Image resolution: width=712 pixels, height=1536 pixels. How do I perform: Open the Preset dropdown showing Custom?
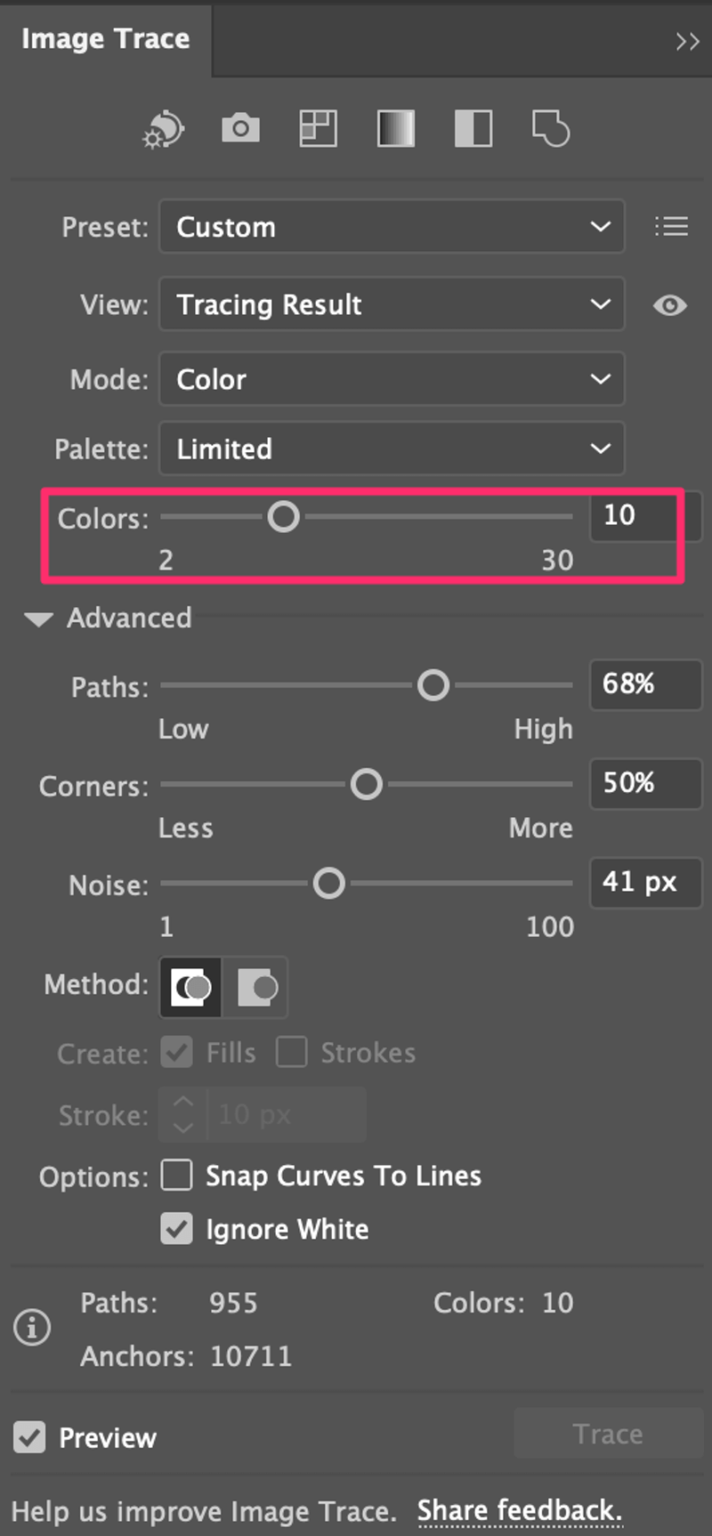(391, 227)
